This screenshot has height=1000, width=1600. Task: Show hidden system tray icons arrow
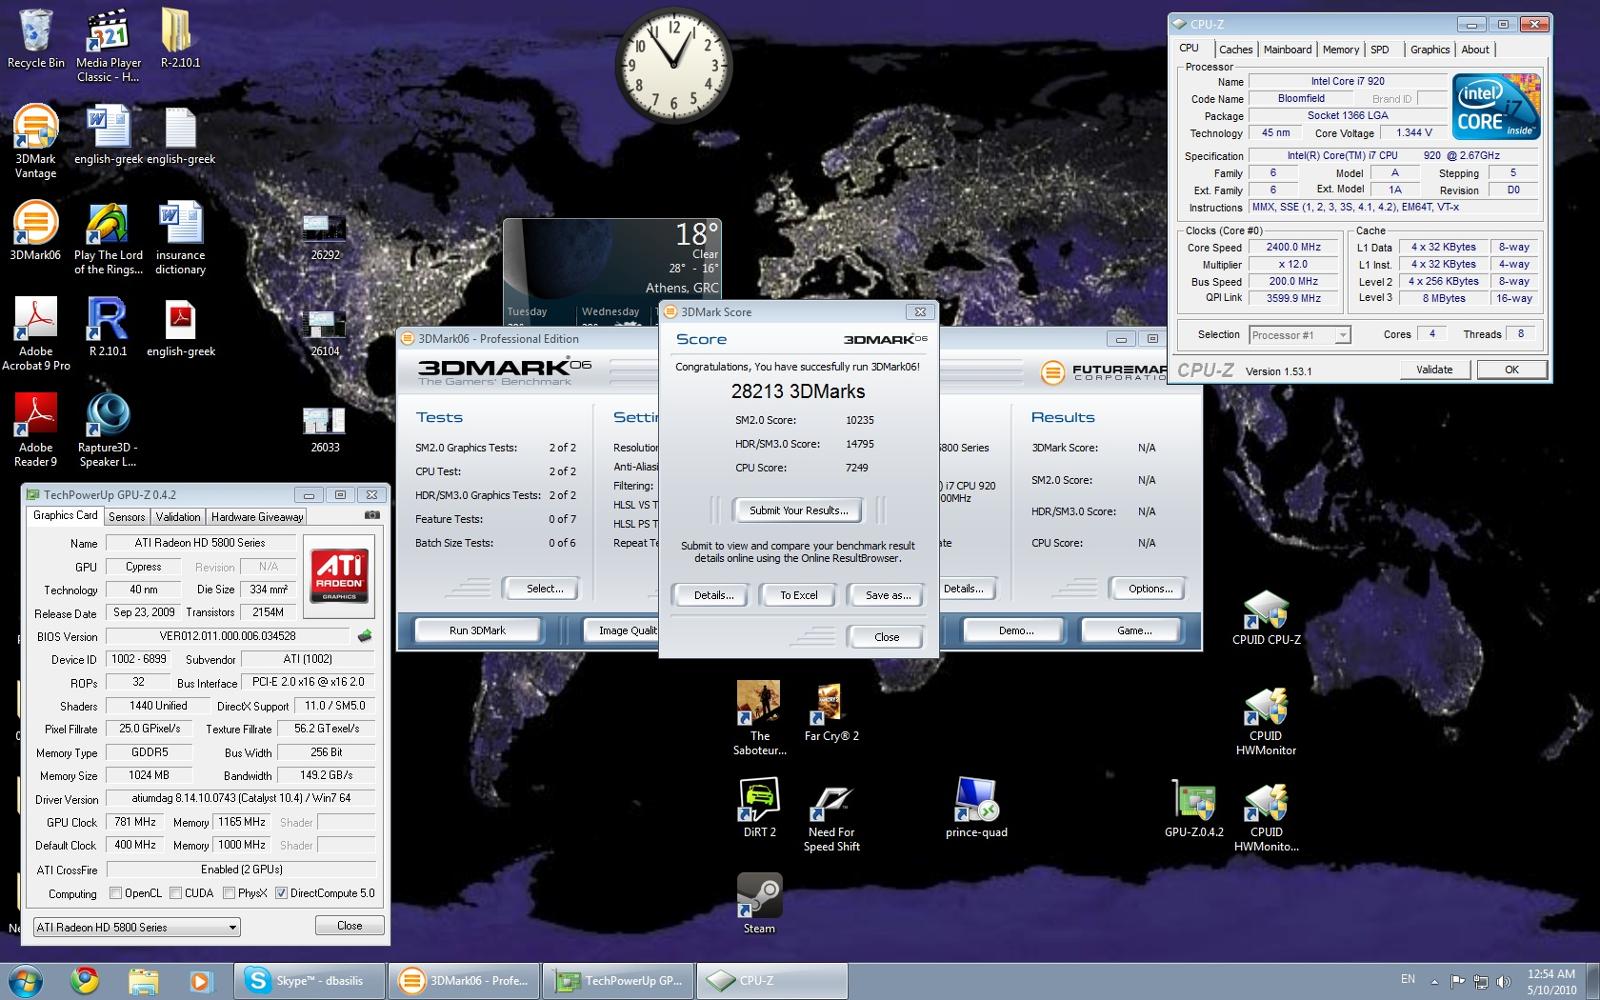(x=1434, y=981)
